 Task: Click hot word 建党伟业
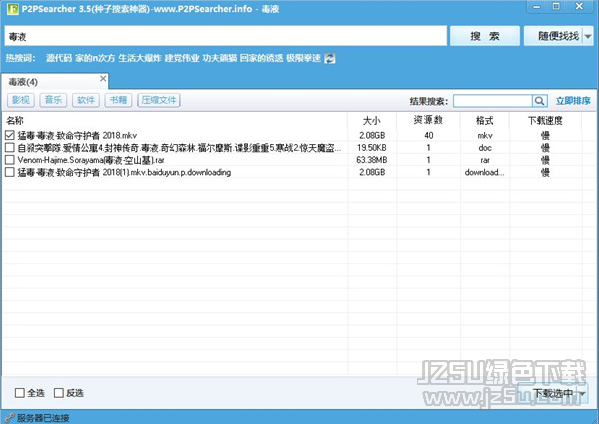coord(182,58)
